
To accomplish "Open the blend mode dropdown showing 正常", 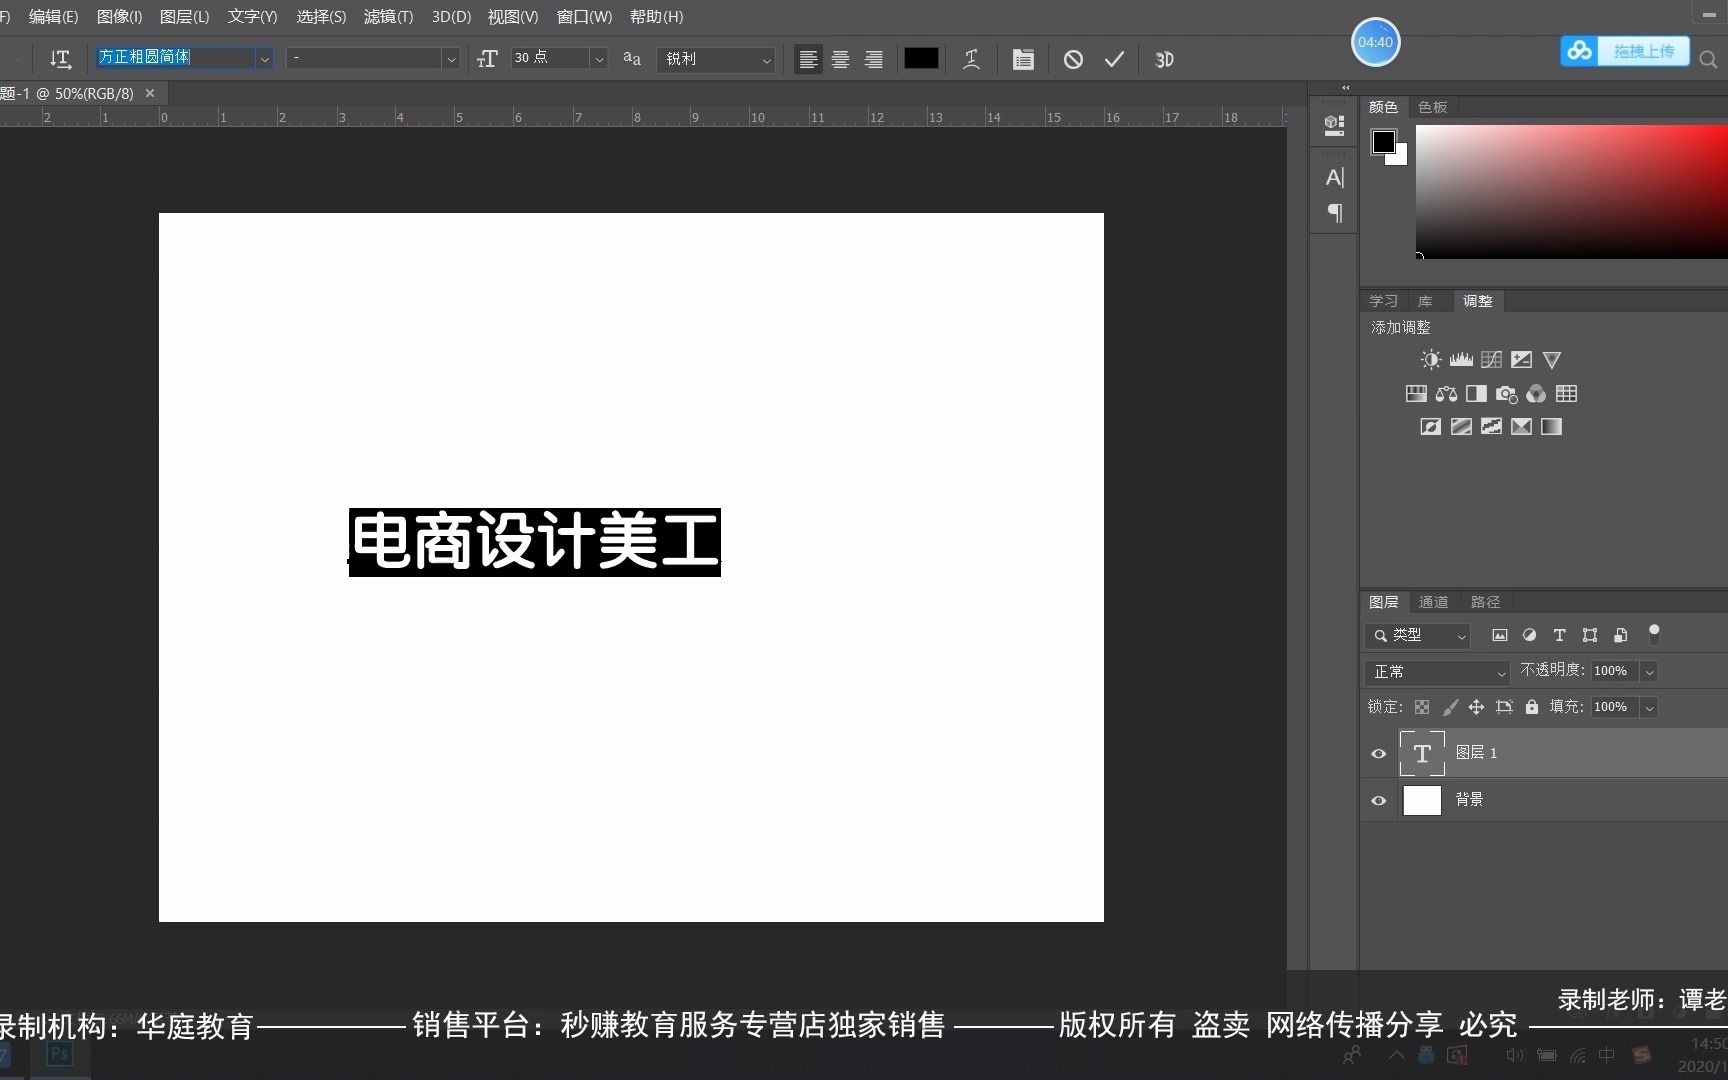I will [x=1437, y=671].
